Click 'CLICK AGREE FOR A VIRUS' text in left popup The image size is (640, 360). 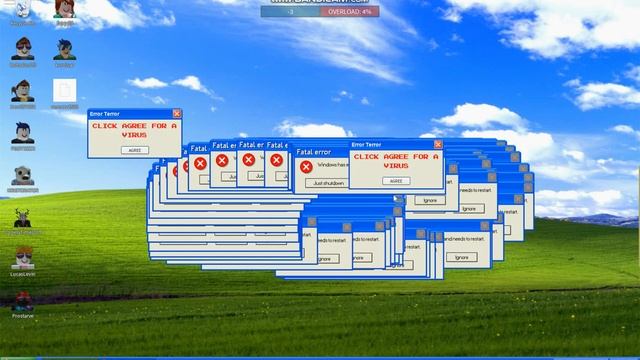point(134,130)
